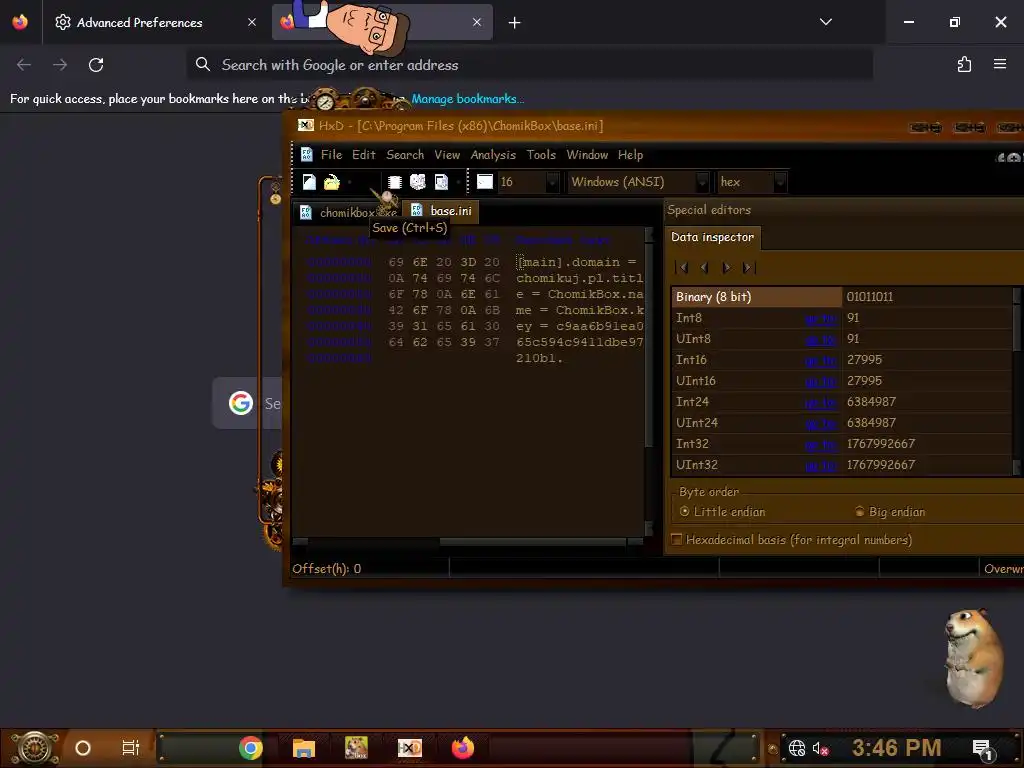The image size is (1024, 768).
Task: Go to next byte in Data inspector
Action: click(x=726, y=267)
